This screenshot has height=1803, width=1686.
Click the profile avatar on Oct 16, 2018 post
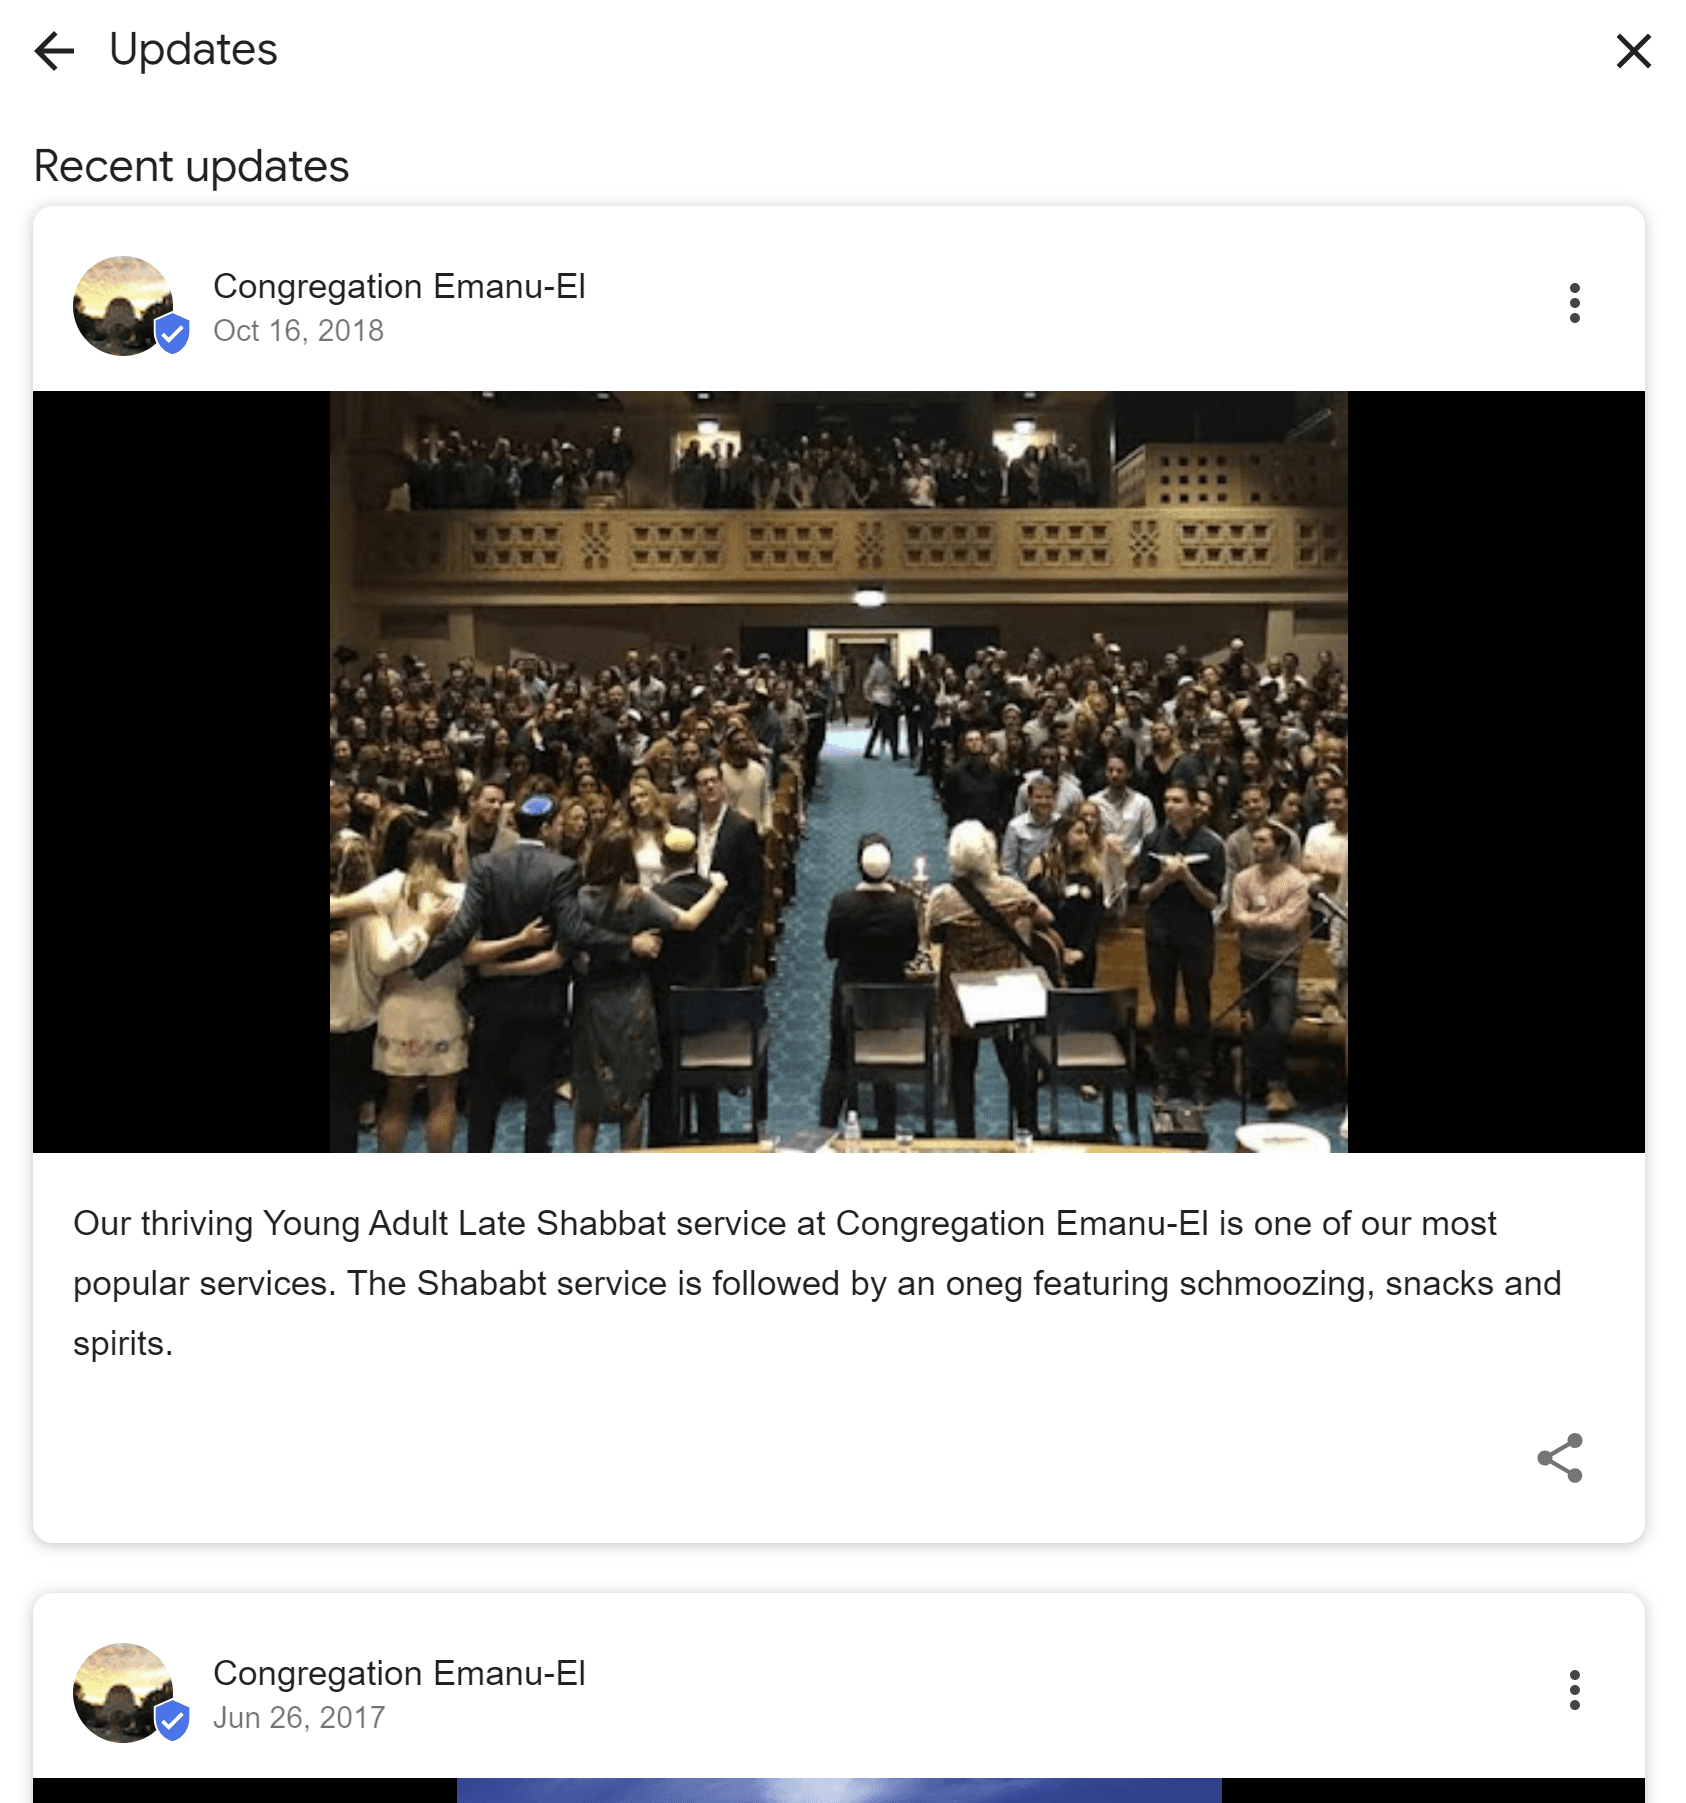pos(123,306)
